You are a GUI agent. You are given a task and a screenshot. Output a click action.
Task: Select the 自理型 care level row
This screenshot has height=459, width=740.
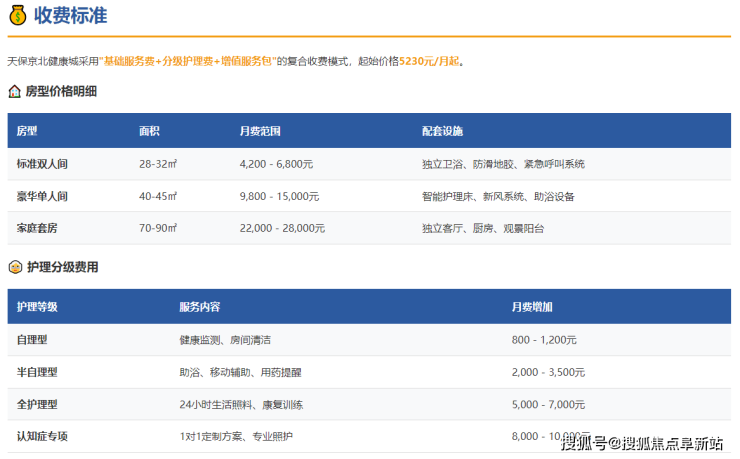tap(32, 340)
